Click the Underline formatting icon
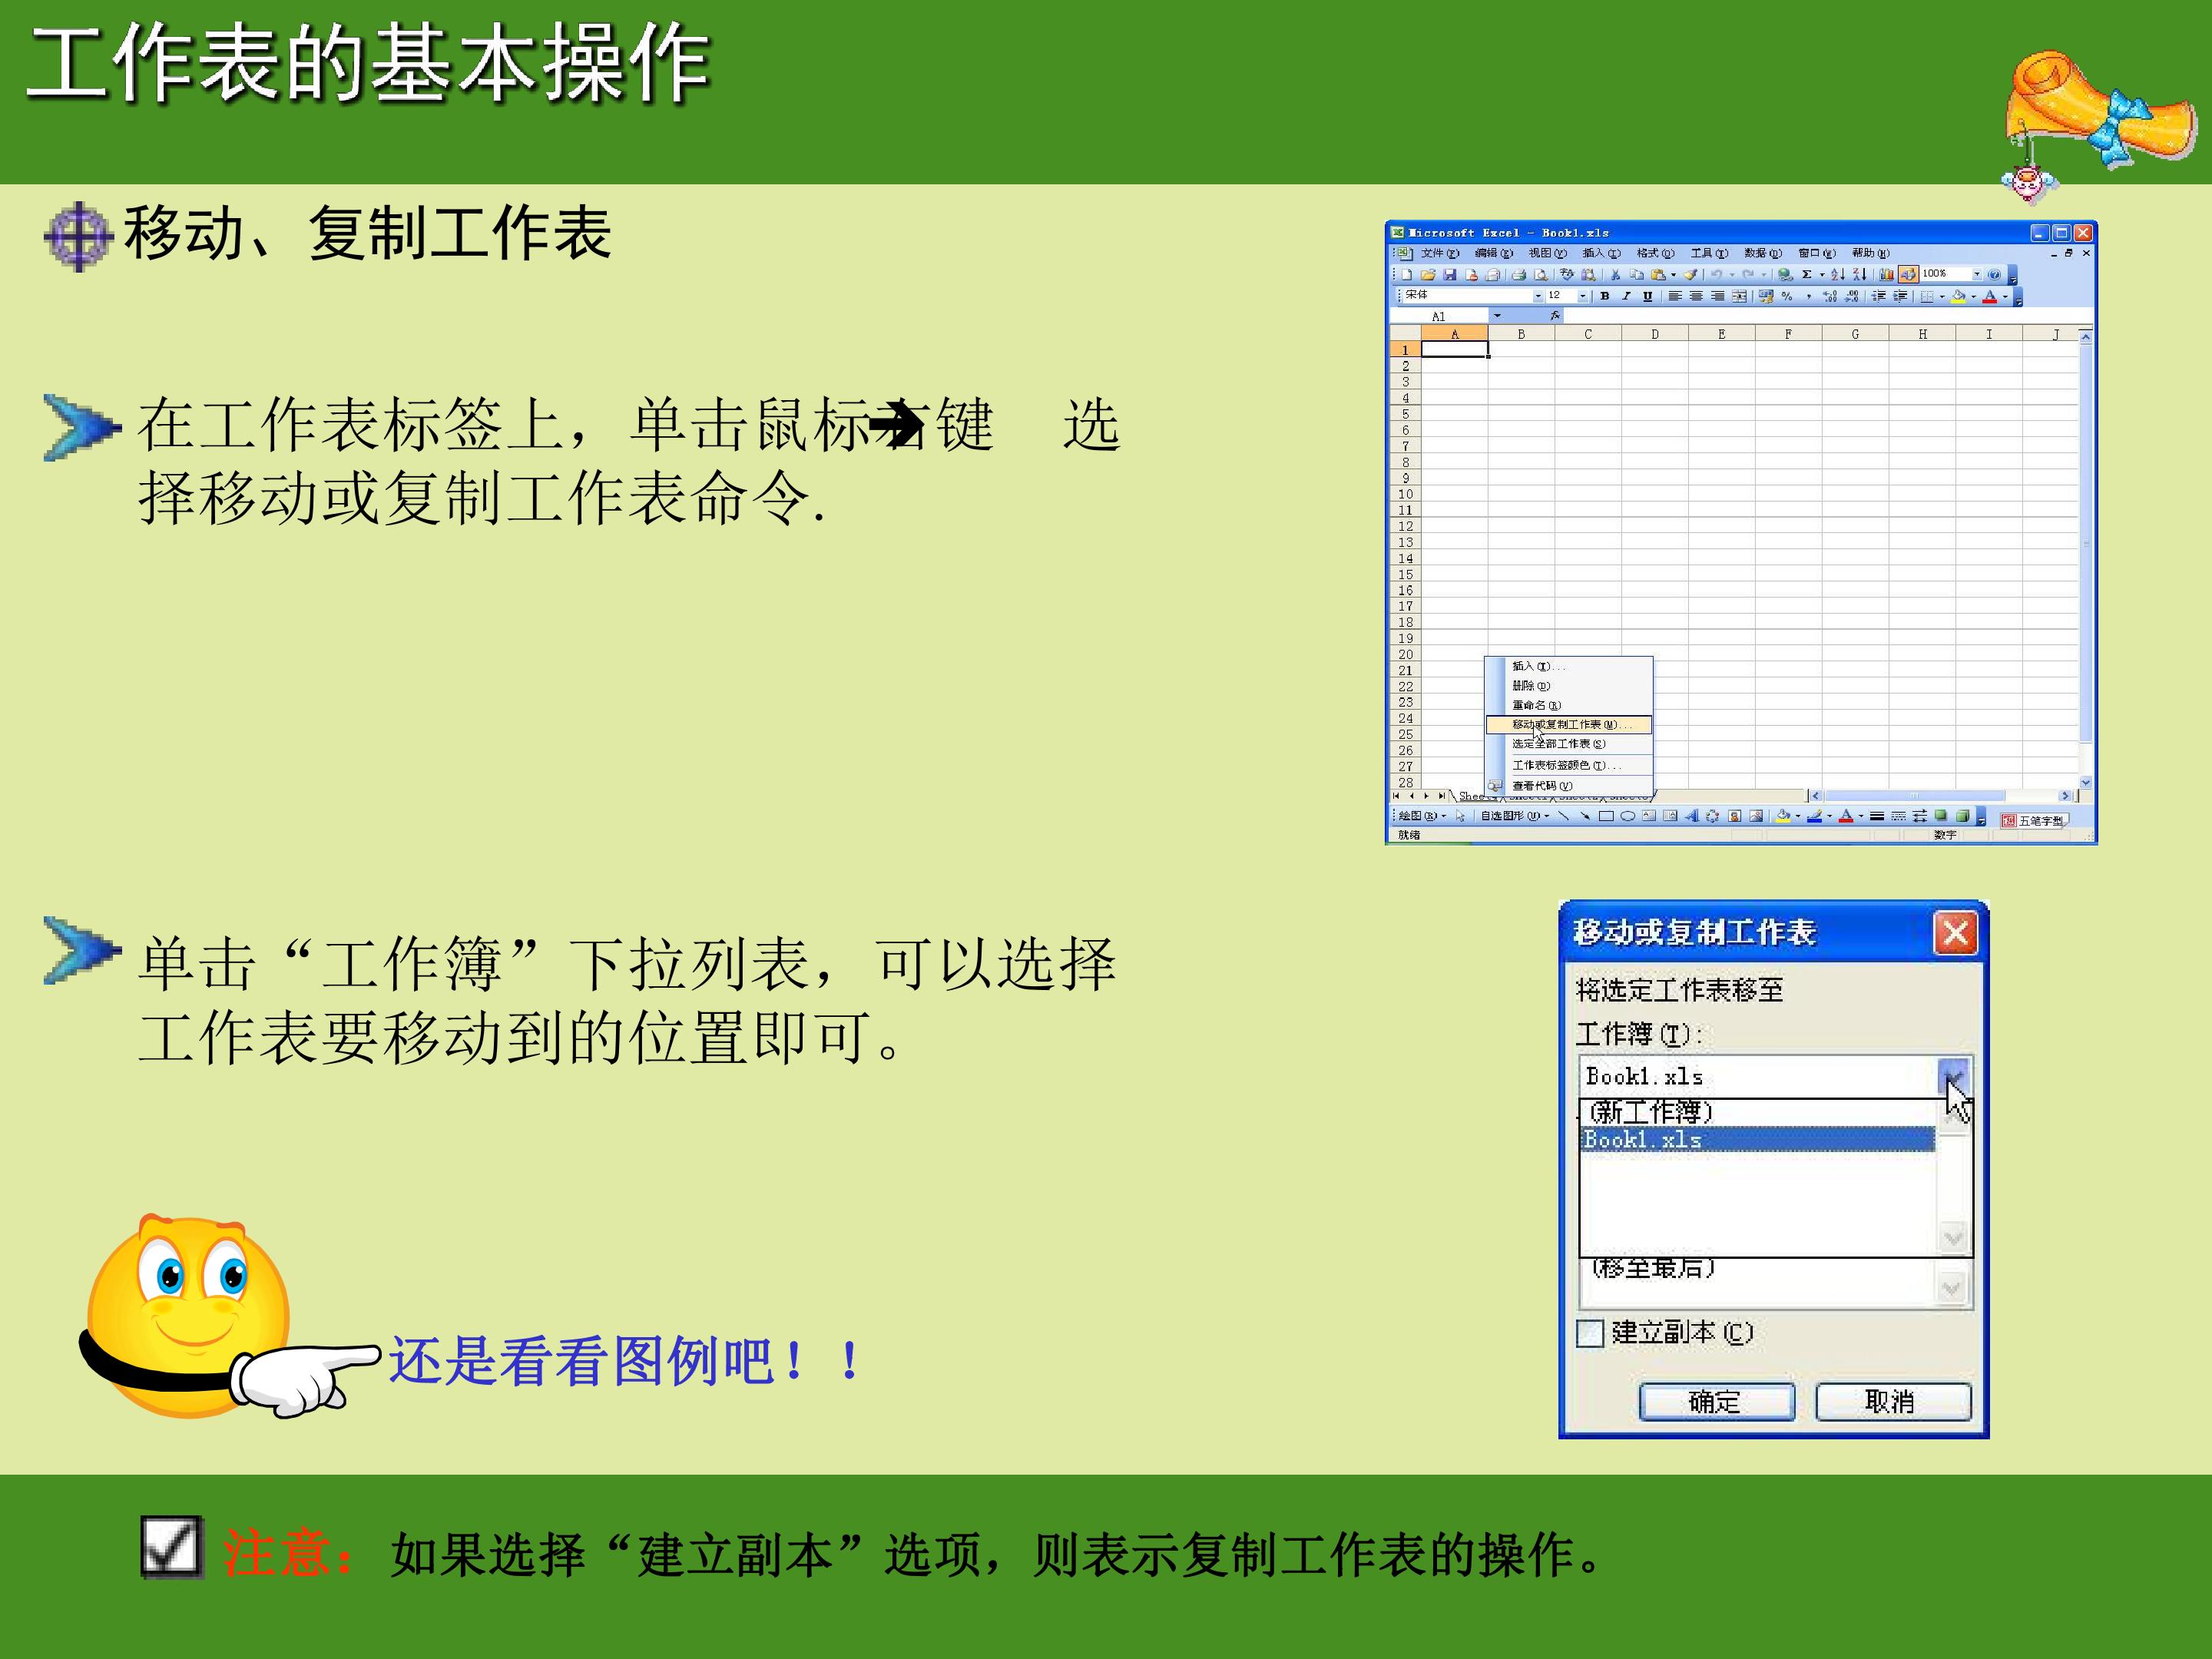Image resolution: width=2212 pixels, height=1659 pixels. 1648,296
